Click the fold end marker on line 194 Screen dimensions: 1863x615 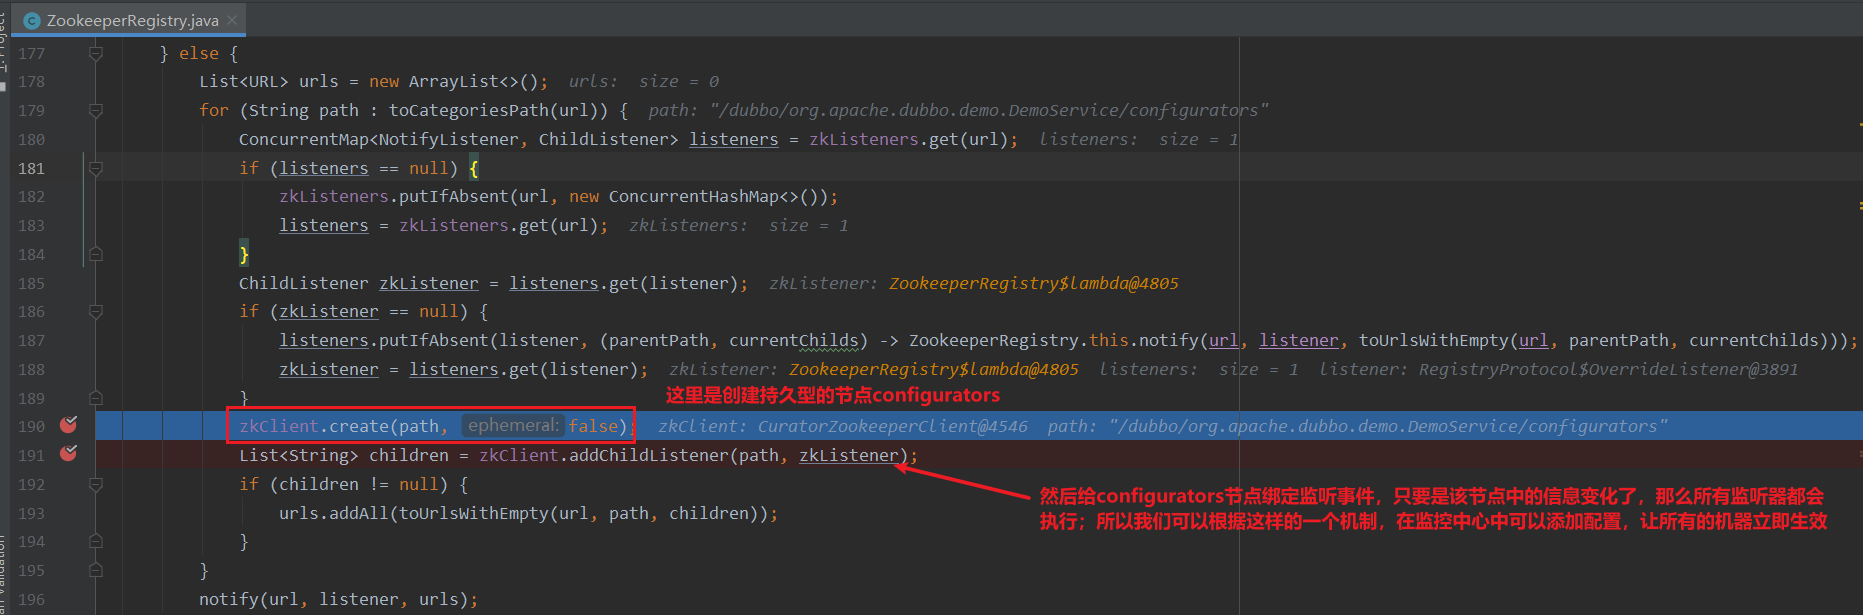coord(96,541)
